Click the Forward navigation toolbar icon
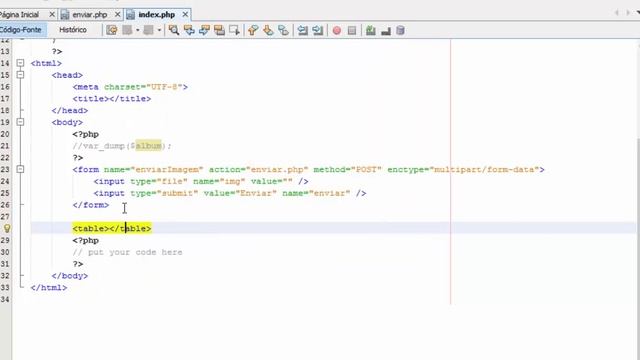Screen dimensions: 640x360 pyautogui.click(x=149, y=30)
